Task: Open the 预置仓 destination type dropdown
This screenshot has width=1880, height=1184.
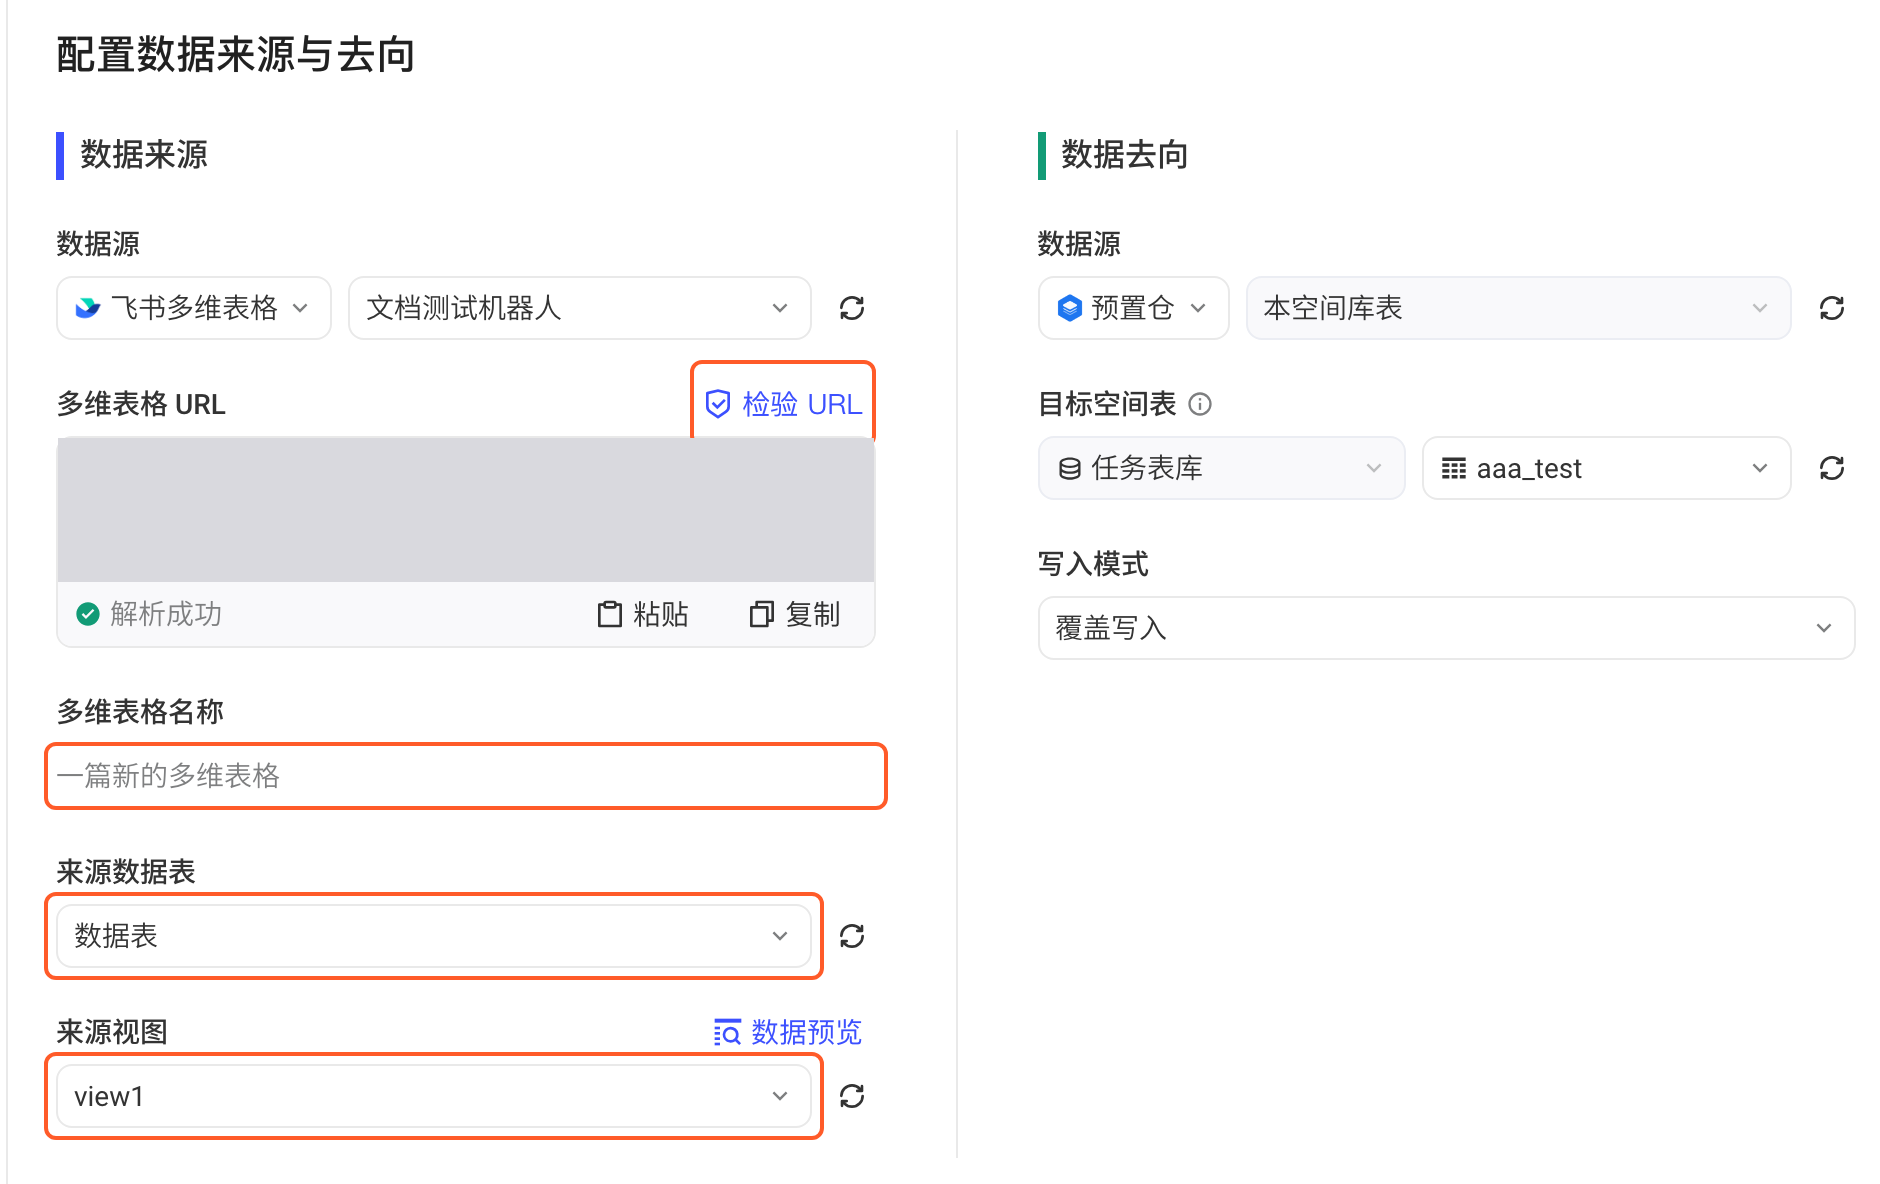Action: tap(1133, 308)
